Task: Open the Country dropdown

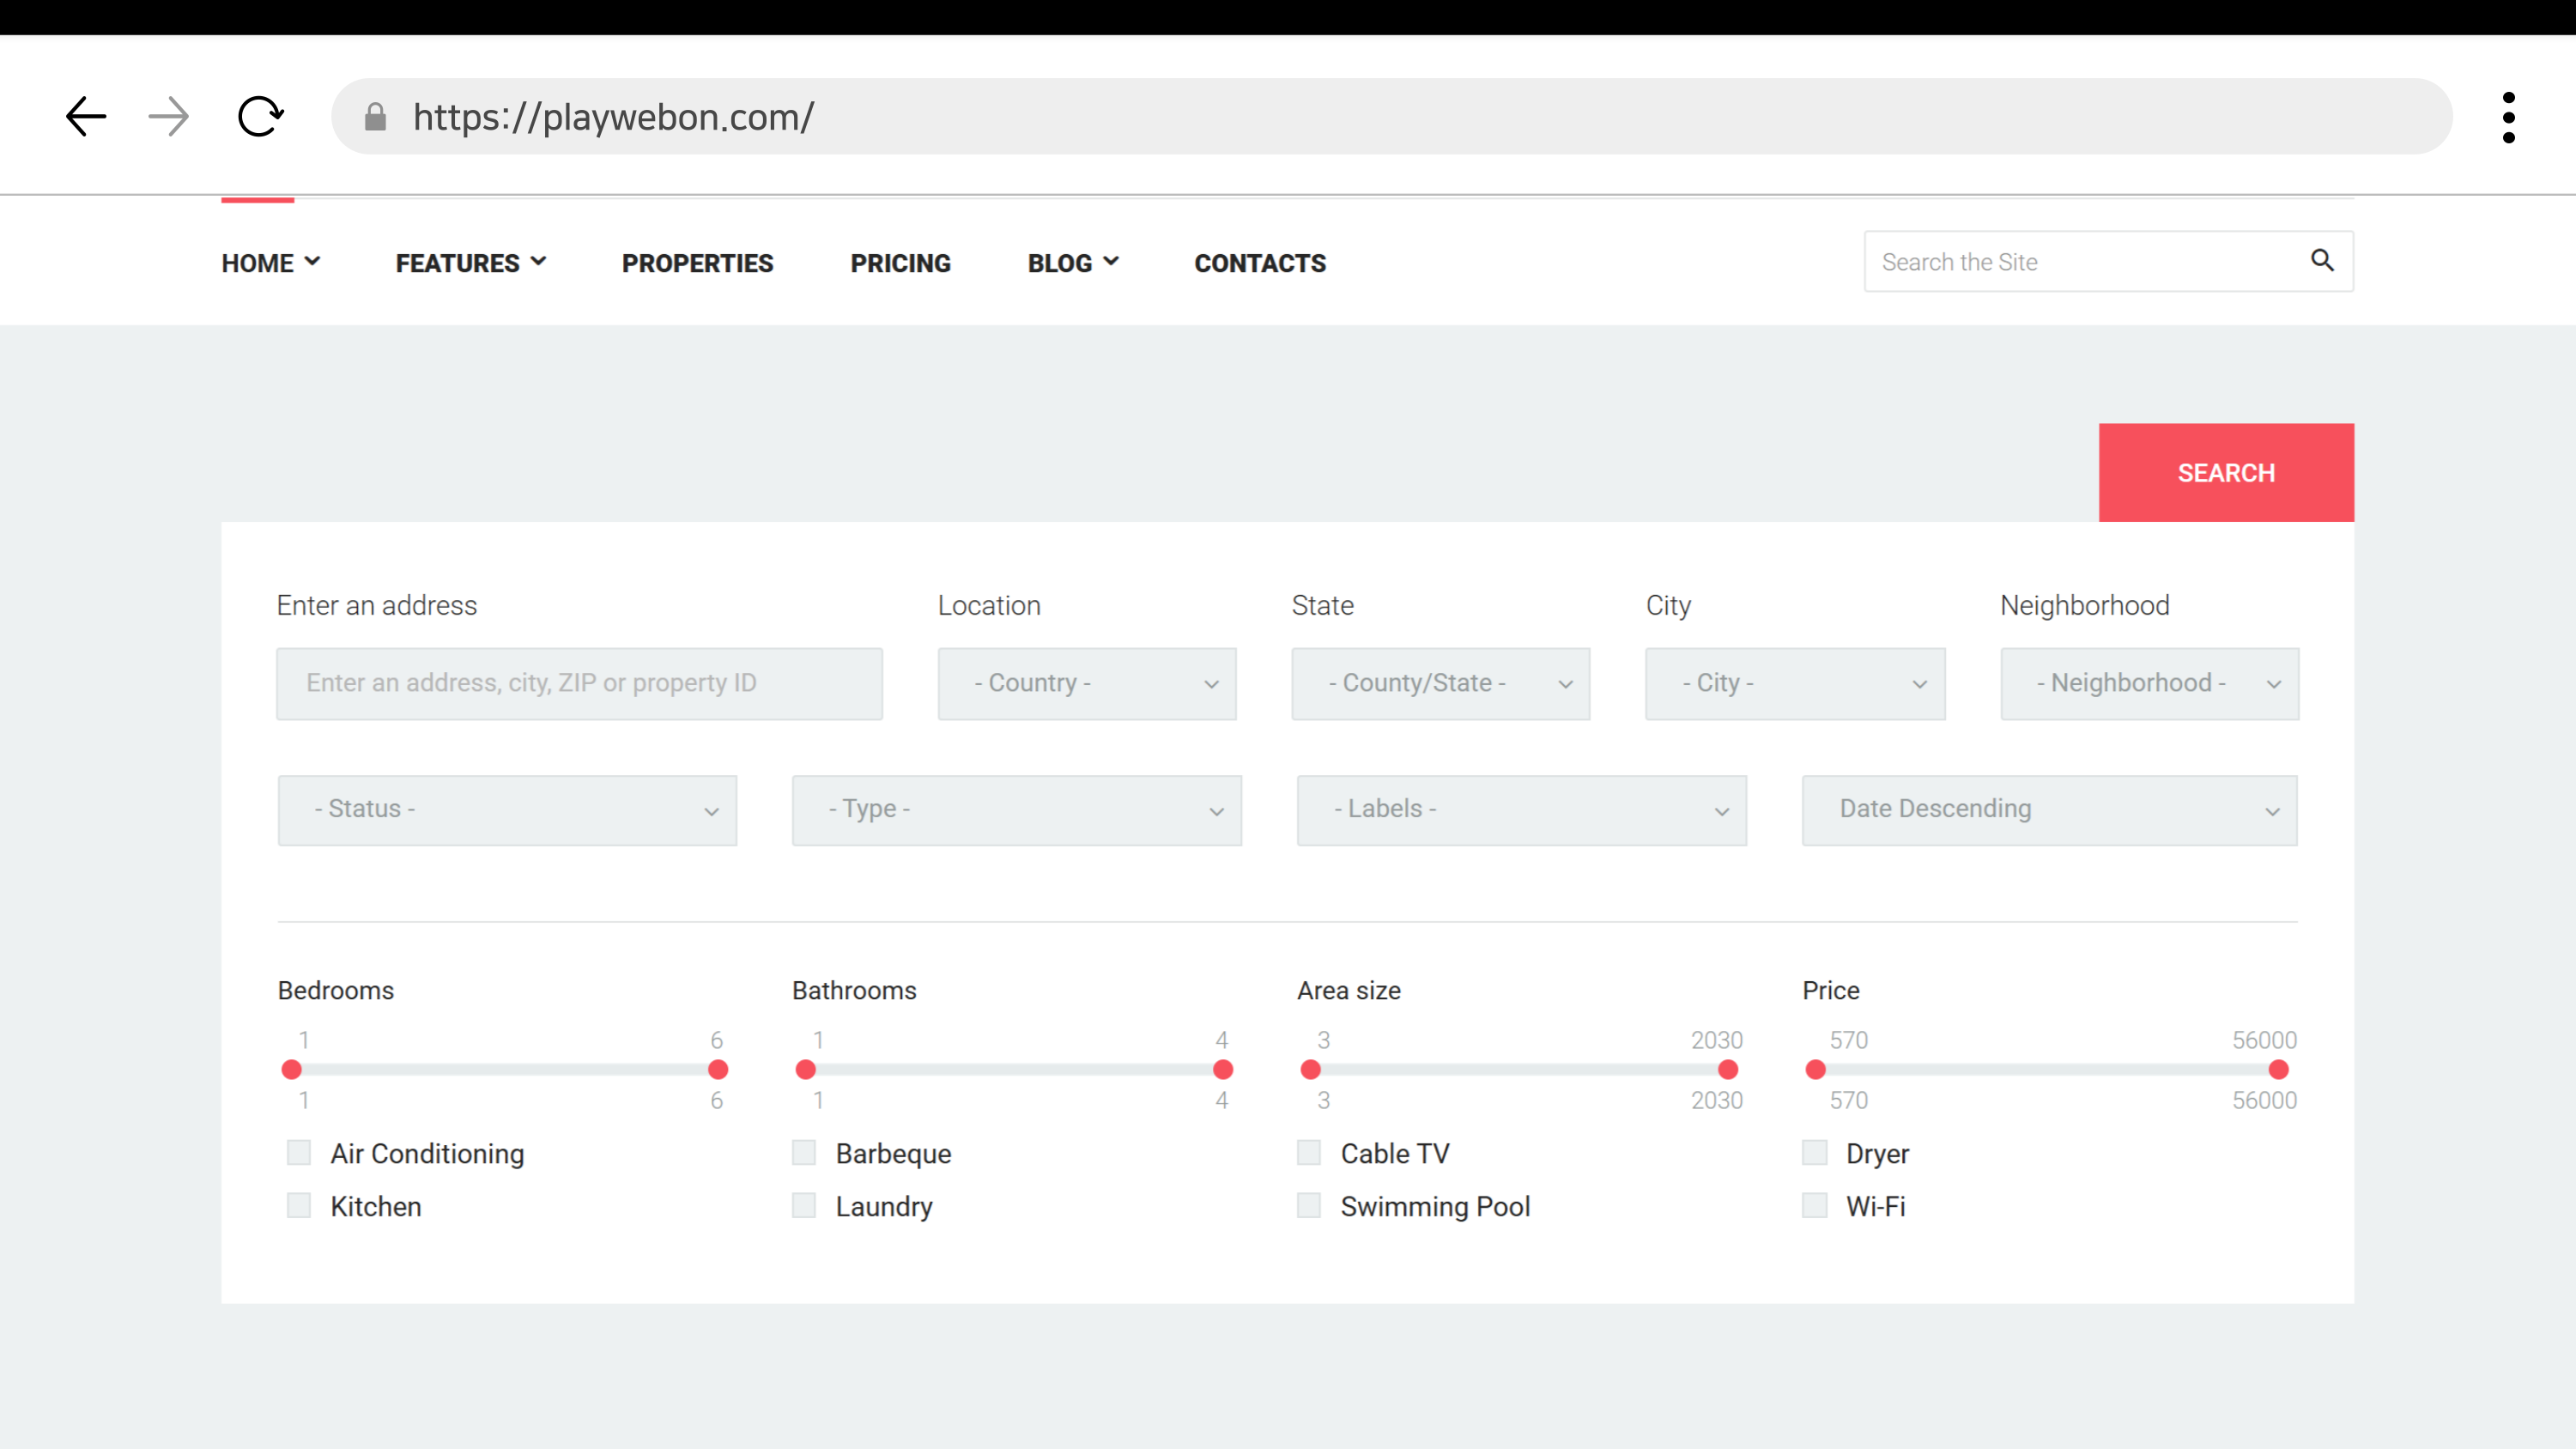Action: 1086,684
